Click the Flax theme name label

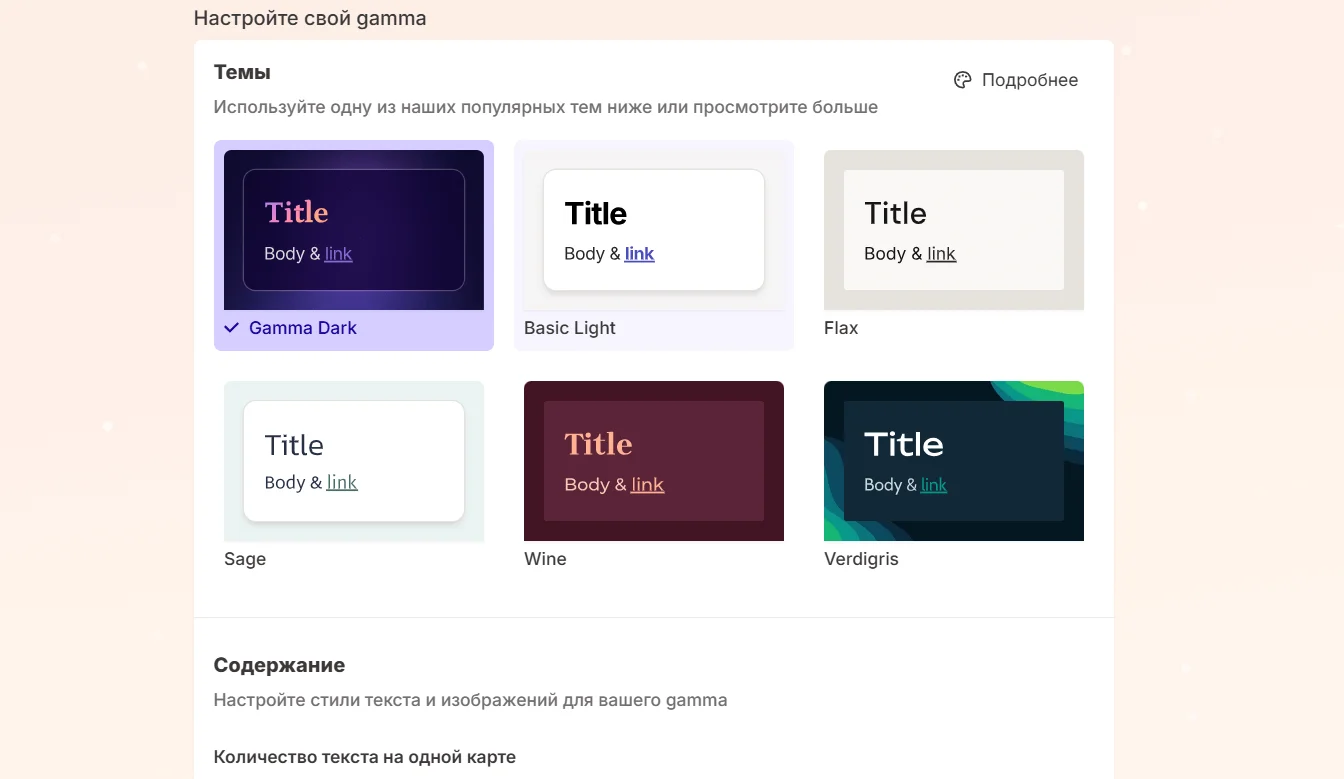(x=841, y=328)
